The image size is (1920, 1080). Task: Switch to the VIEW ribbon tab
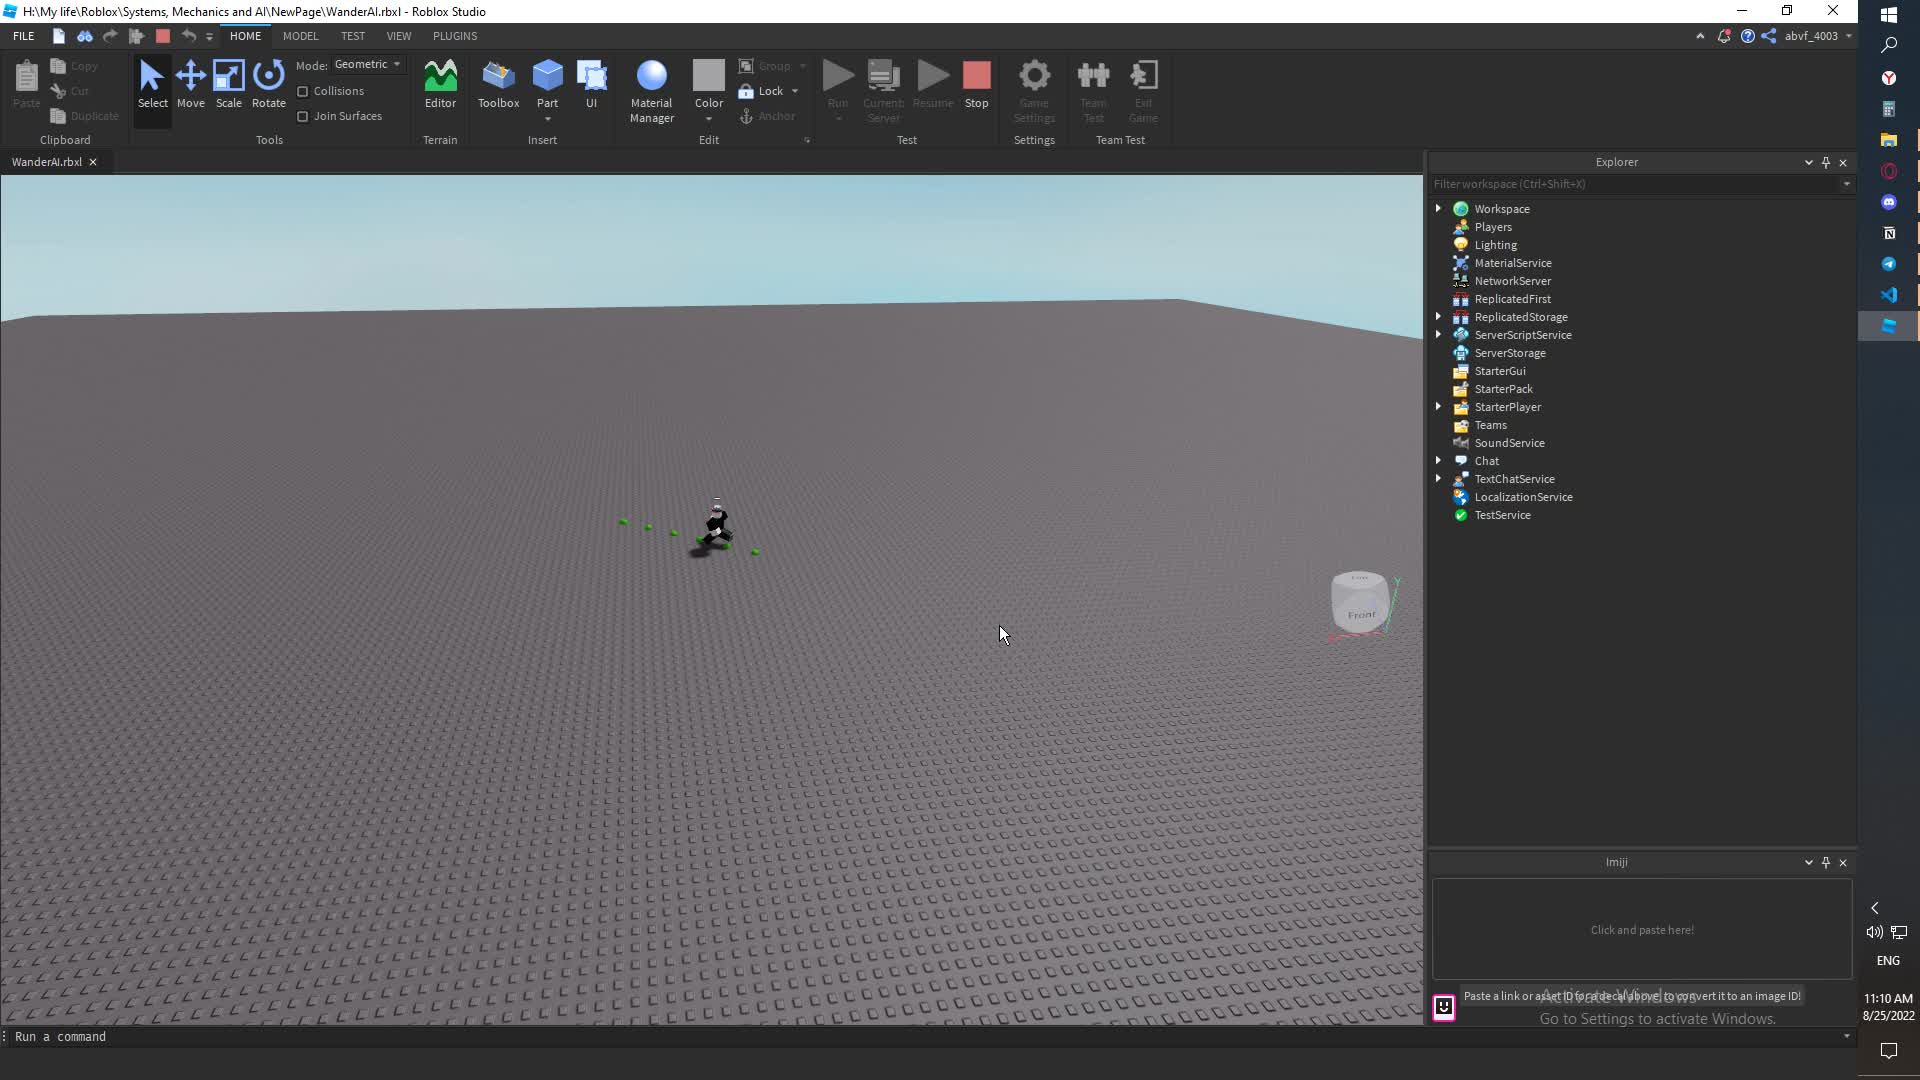point(398,36)
